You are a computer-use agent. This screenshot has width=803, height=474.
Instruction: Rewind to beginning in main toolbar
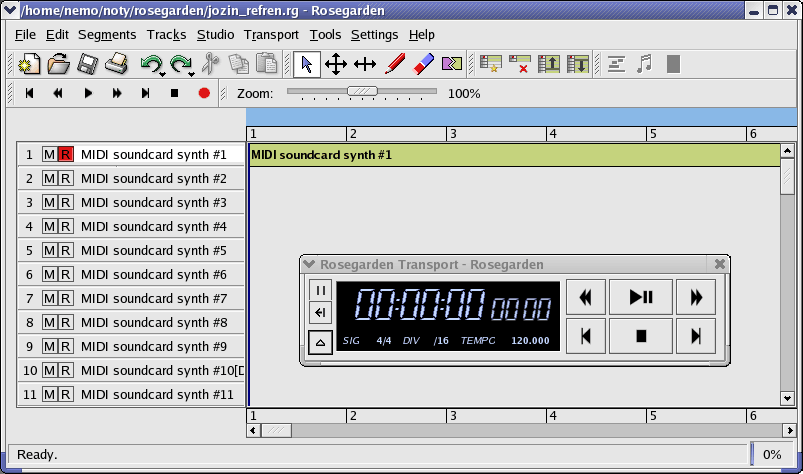pyautogui.click(x=29, y=93)
